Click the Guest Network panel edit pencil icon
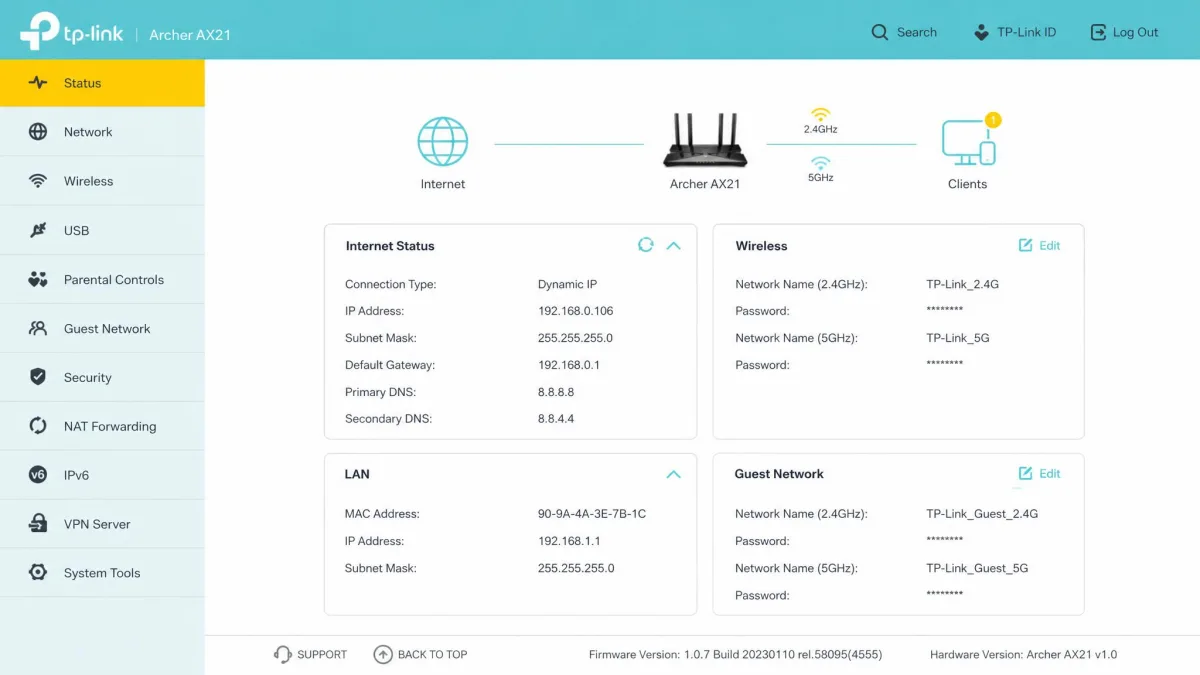Screen dimensions: 1200x675 1026,473
